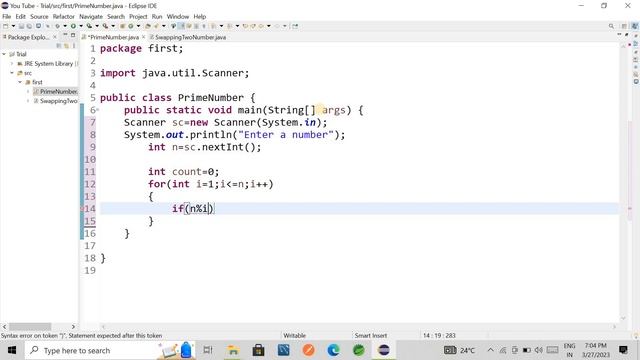Minimize the editor area
The image size is (640, 360).
click(x=620, y=34)
